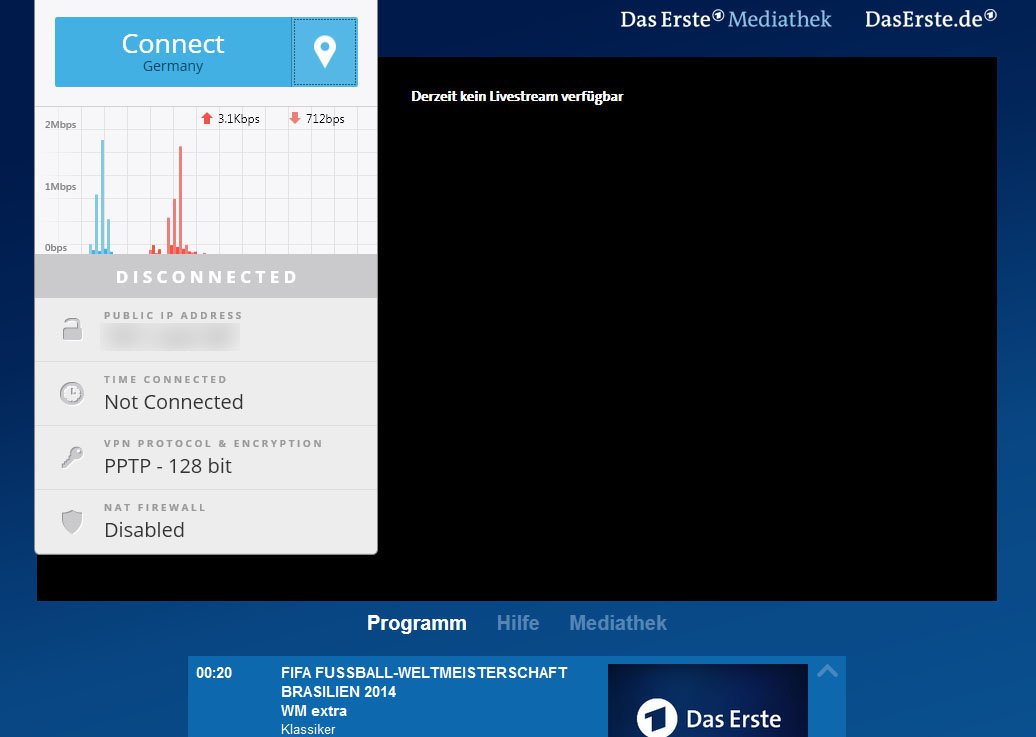The image size is (1036, 737).
Task: Click the 3.1Kbps upload rate text
Action: (x=239, y=119)
